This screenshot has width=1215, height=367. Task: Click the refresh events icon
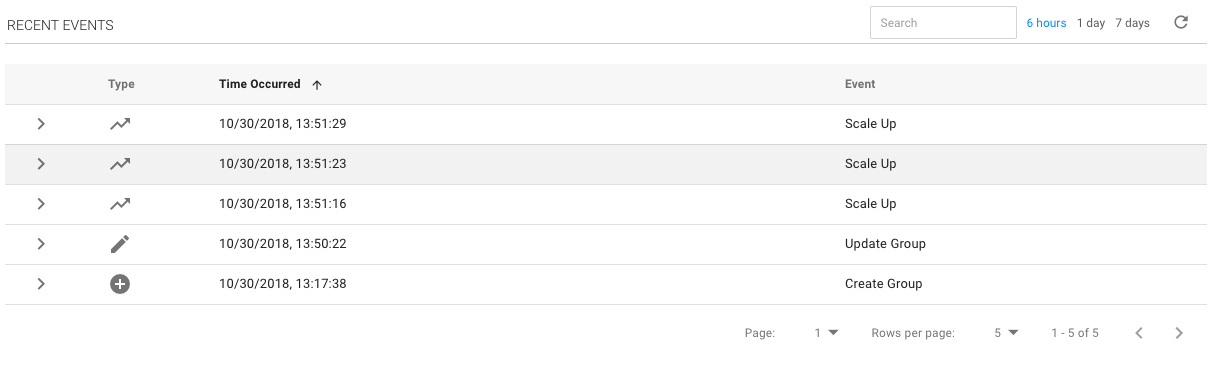tap(1181, 22)
